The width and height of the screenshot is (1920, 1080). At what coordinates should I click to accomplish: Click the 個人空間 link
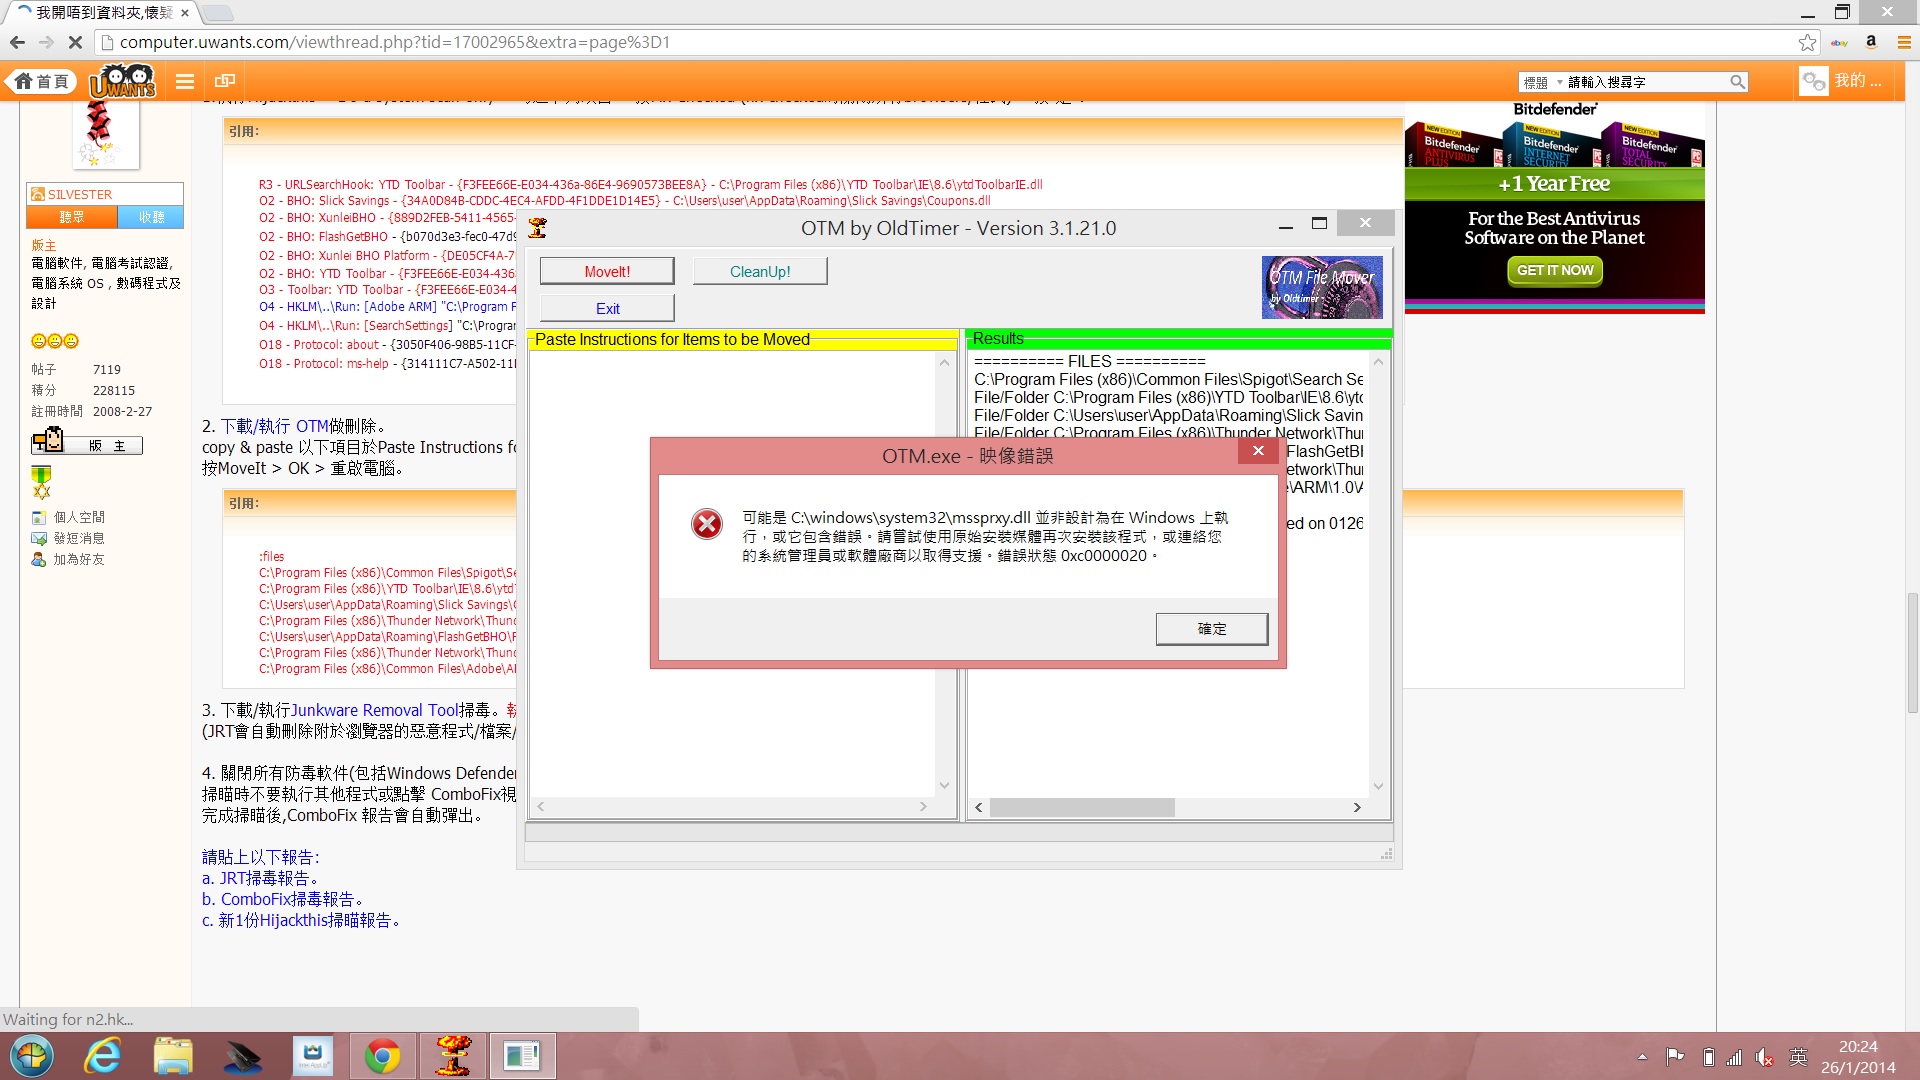pyautogui.click(x=79, y=517)
